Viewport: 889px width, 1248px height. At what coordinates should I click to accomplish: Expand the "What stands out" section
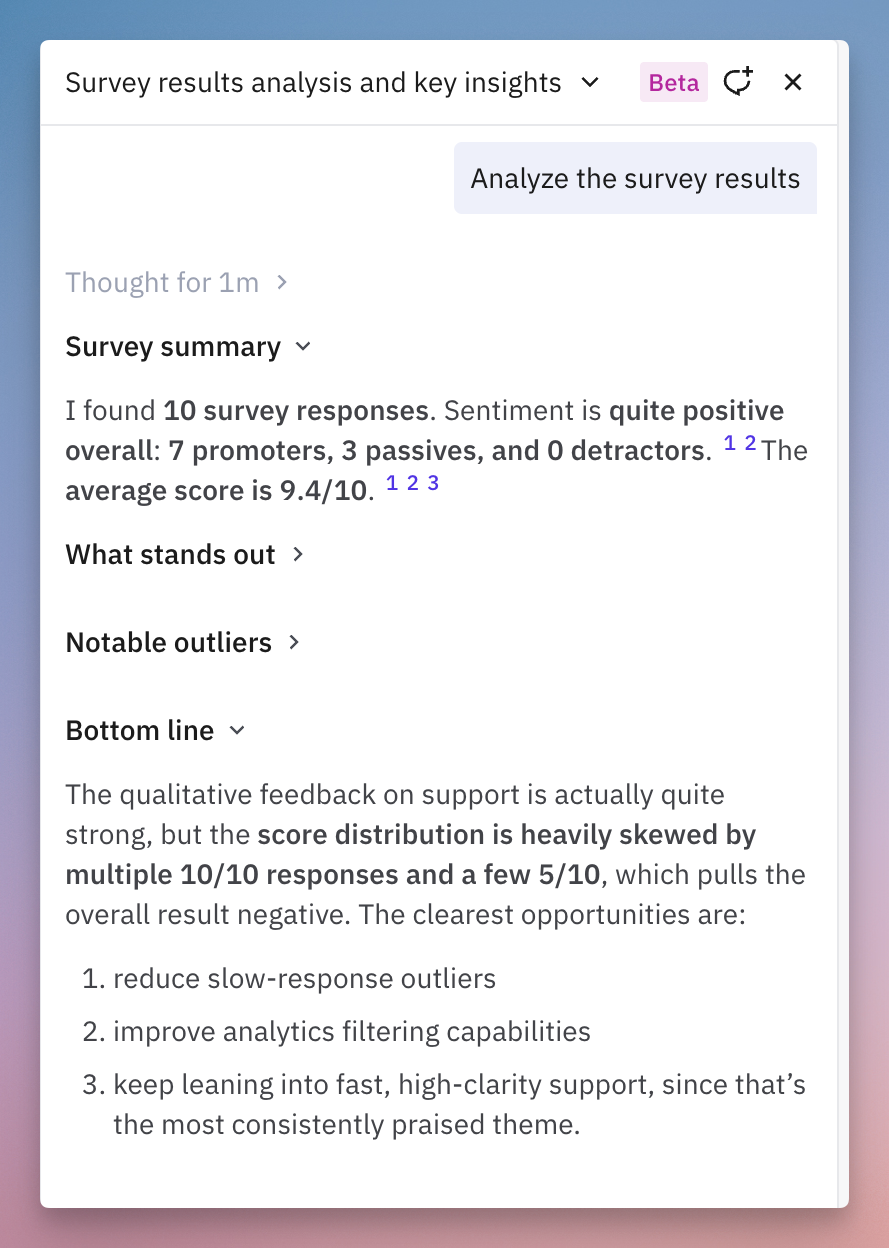click(x=185, y=554)
